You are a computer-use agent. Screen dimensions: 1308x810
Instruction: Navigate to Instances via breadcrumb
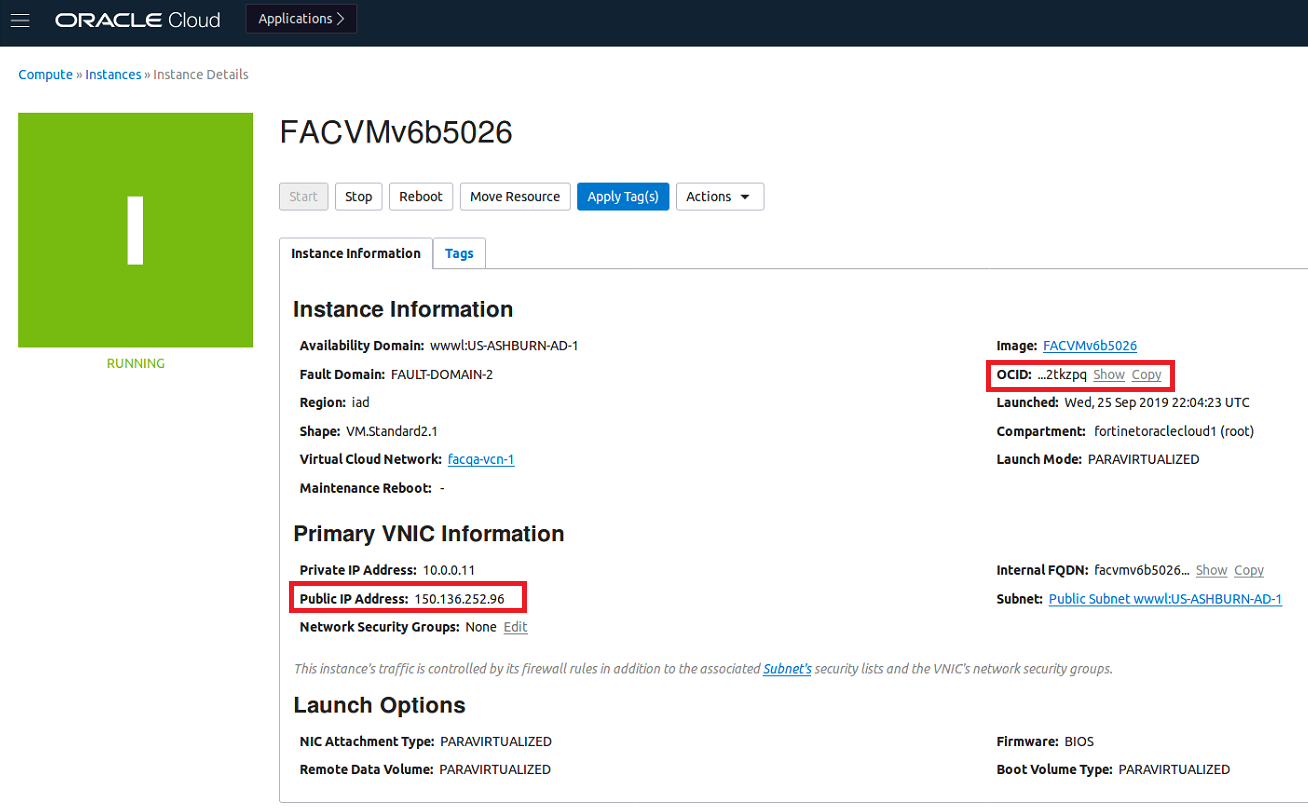tap(113, 74)
